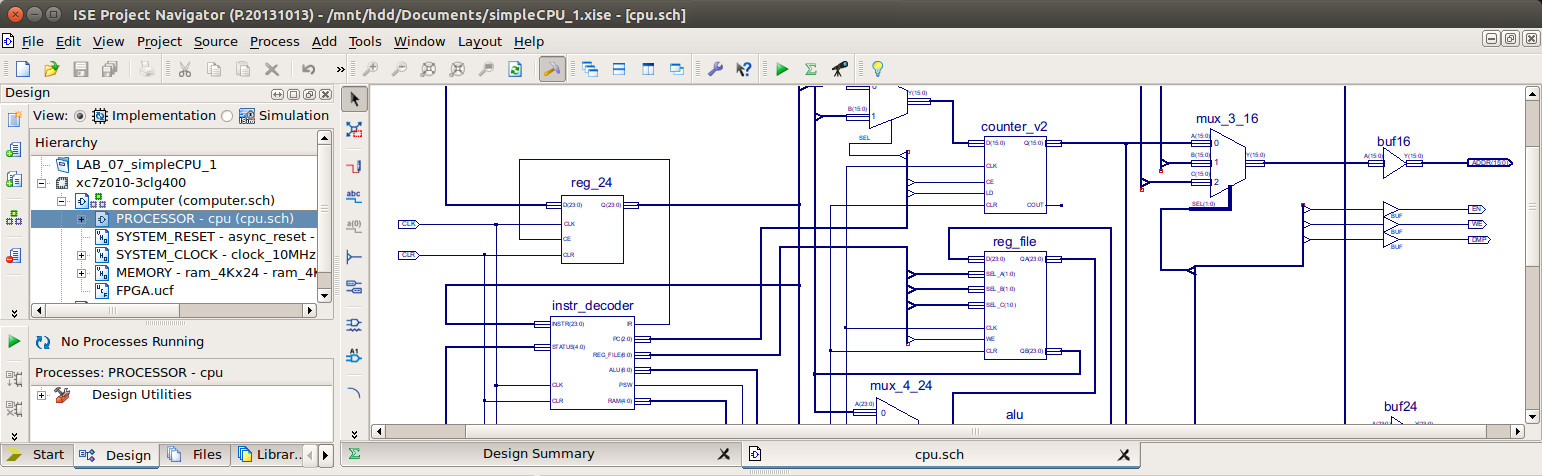Close the cpu.sch tab

(x=1124, y=455)
